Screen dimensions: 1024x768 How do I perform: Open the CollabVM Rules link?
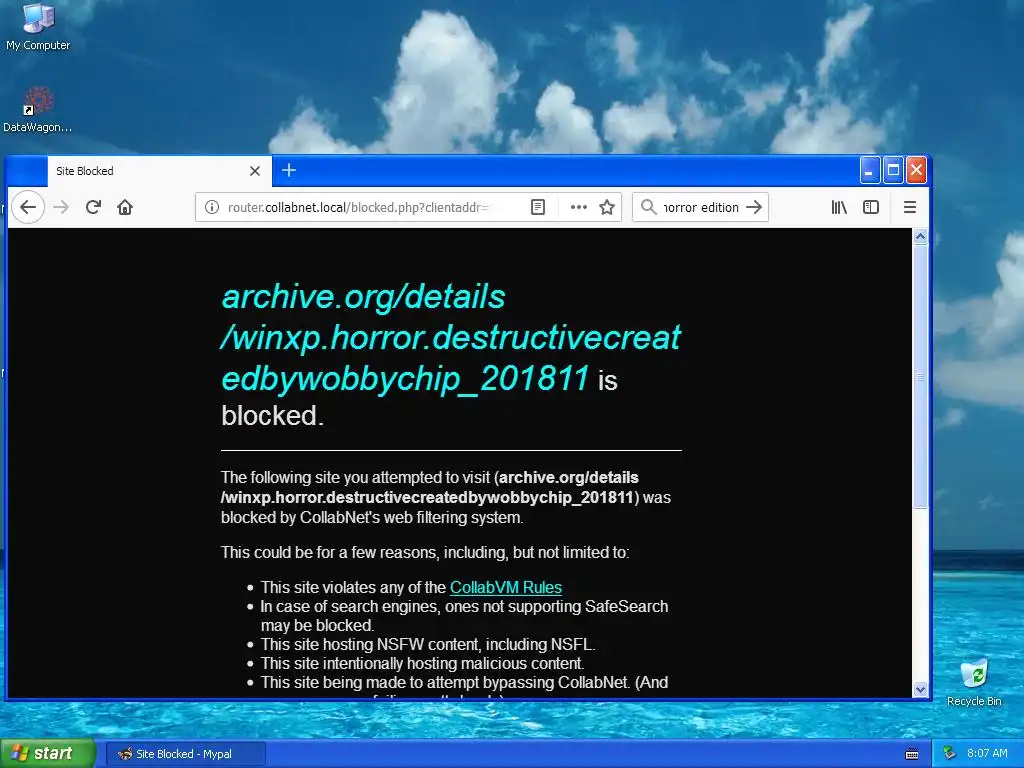coord(505,587)
